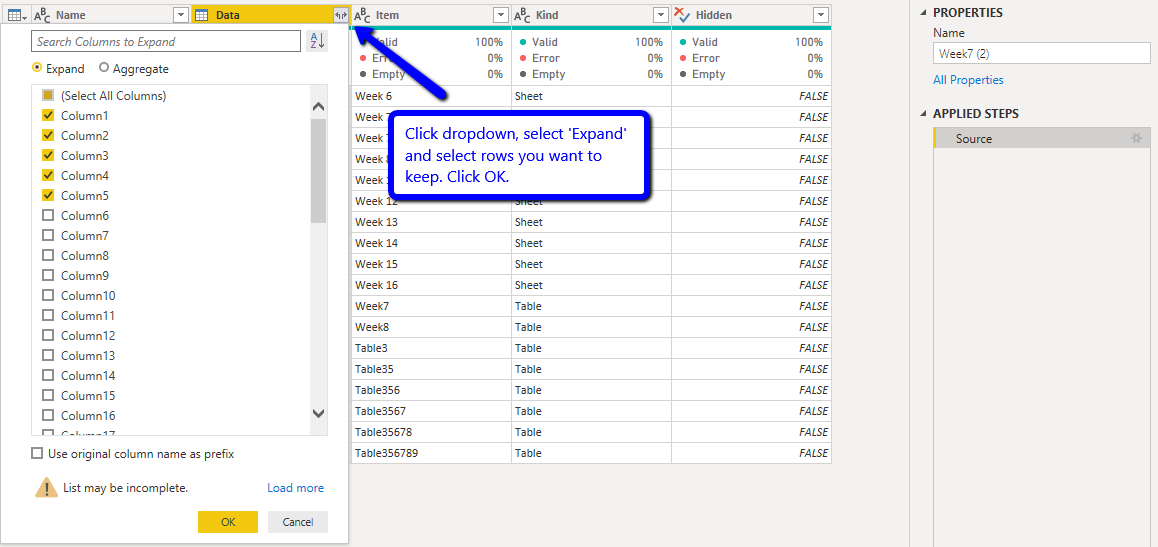Uncheck the Column4 checkbox
This screenshot has width=1158, height=547.
click(x=48, y=175)
